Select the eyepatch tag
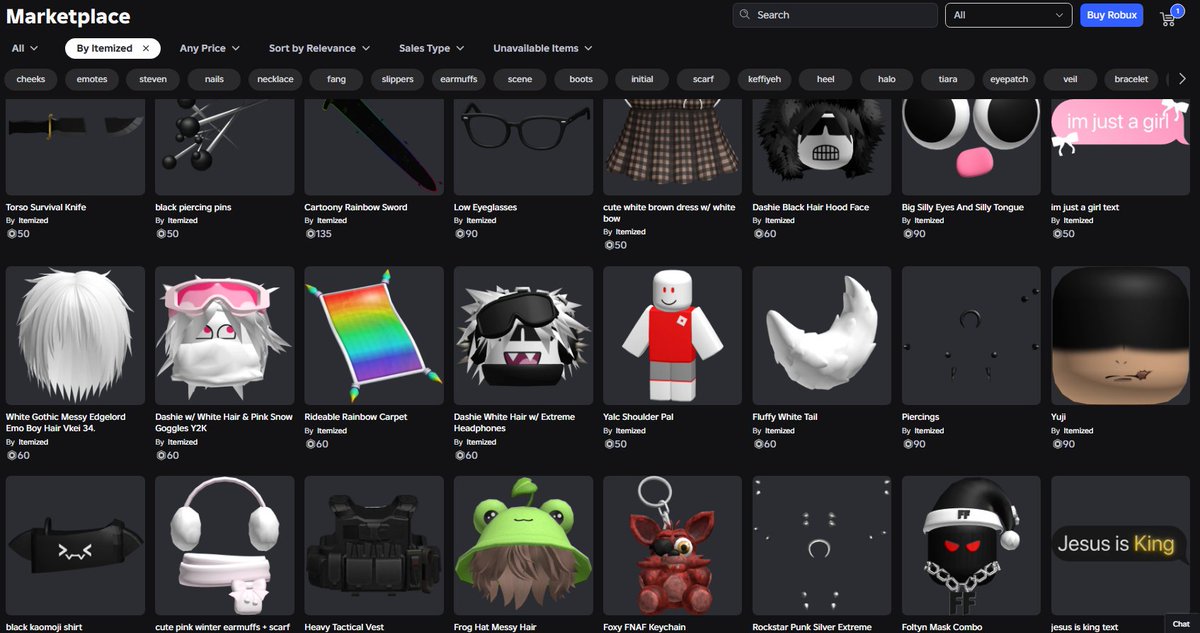 (x=1009, y=79)
